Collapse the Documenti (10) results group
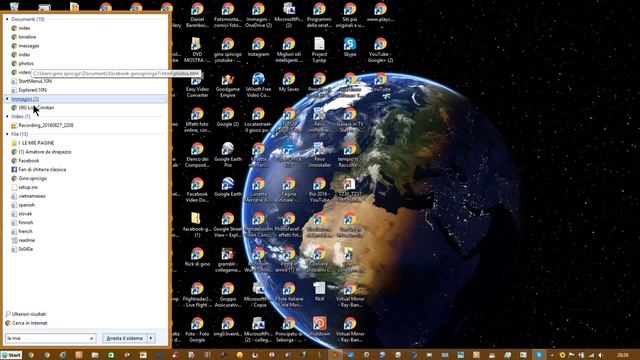Image resolution: width=640 pixels, height=360 pixels. point(7,19)
